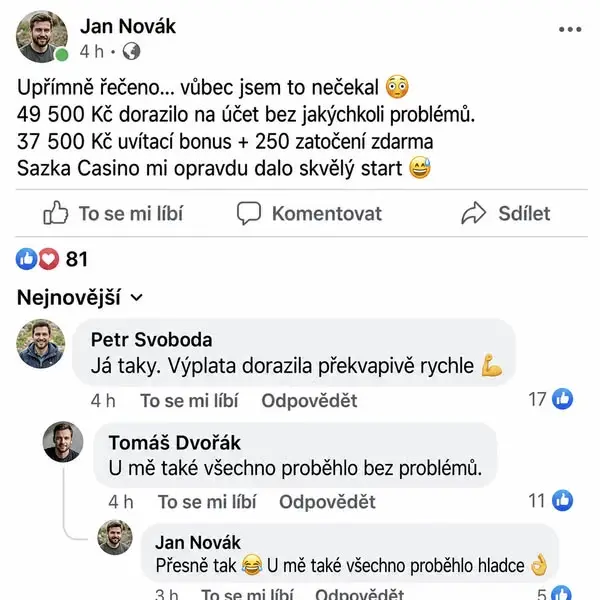Open Tomáš Dvořák's profile name link
Screen dimensions: 600x600
click(x=174, y=443)
